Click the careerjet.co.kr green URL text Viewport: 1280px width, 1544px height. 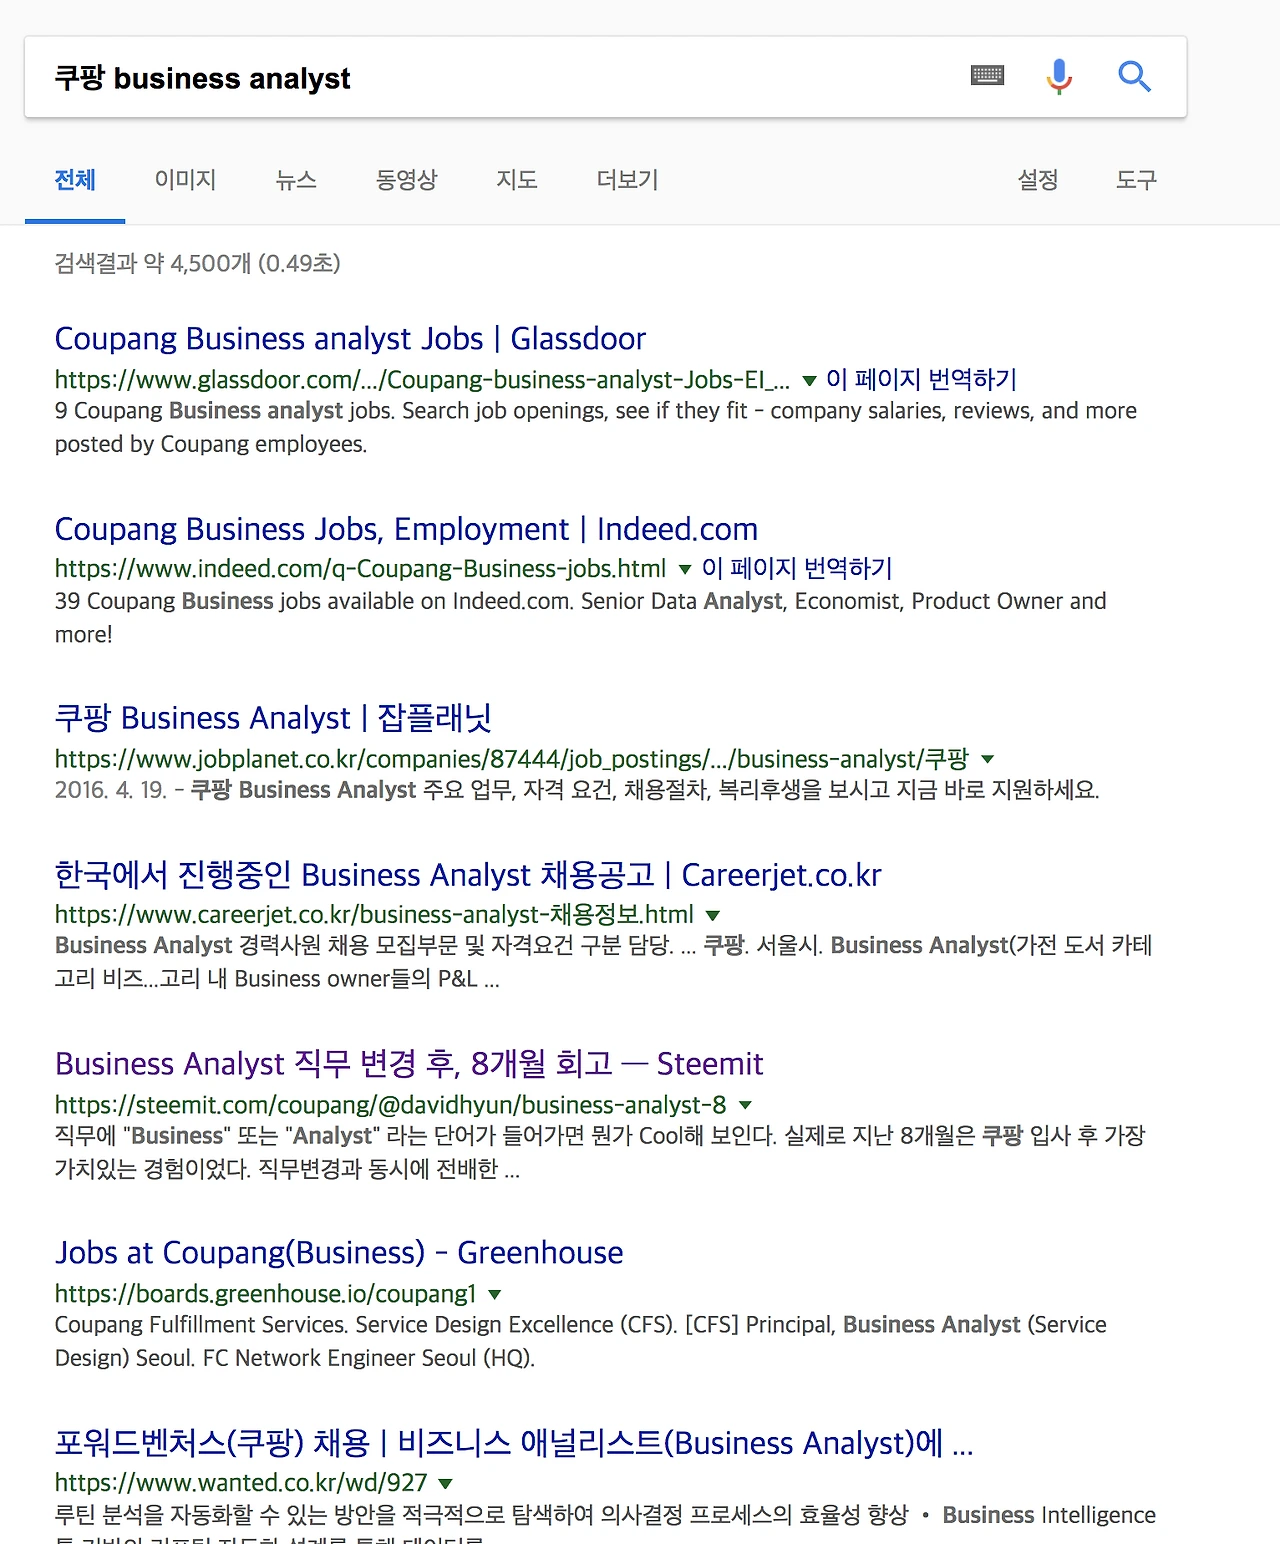[374, 915]
